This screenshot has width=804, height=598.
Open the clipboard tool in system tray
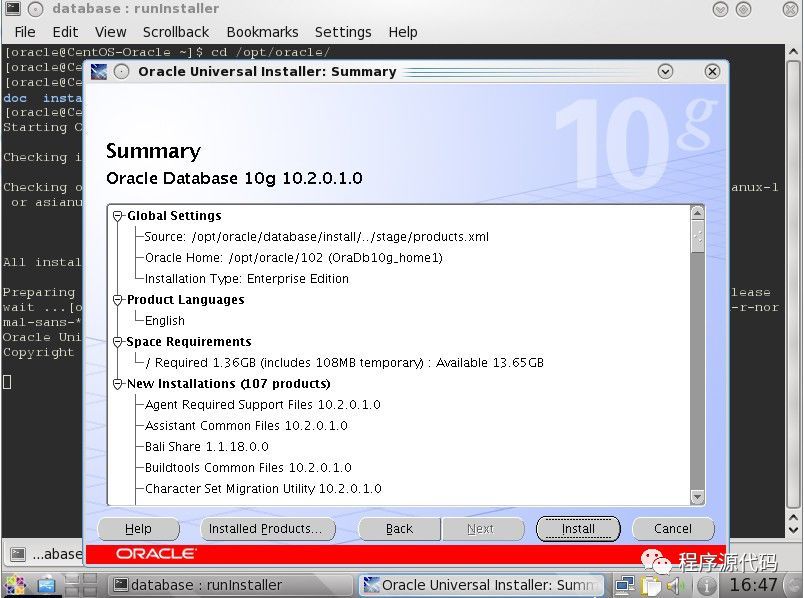point(651,585)
